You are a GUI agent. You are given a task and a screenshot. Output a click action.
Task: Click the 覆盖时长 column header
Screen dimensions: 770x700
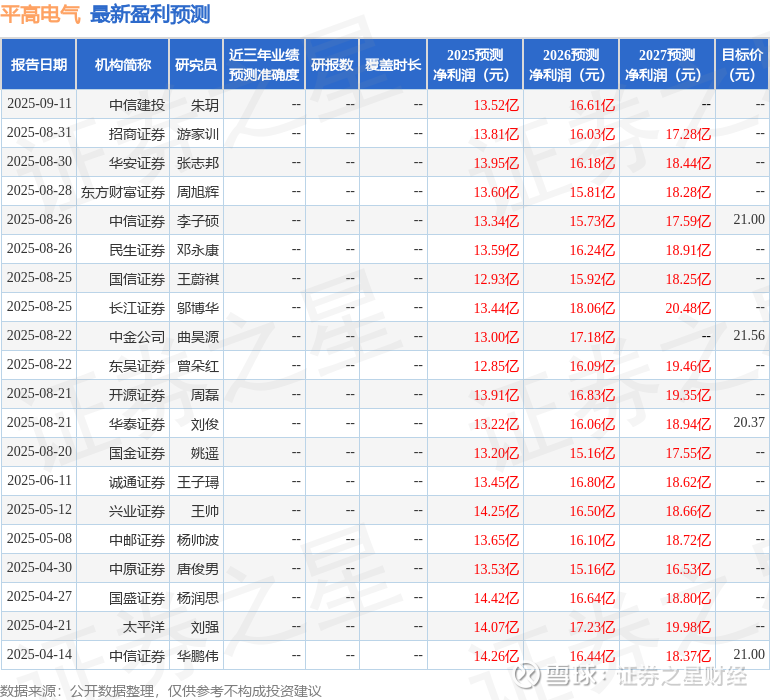click(x=393, y=64)
